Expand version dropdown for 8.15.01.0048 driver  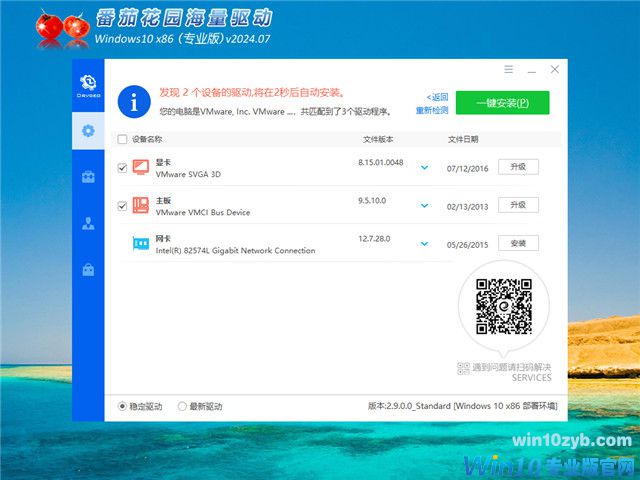tap(424, 167)
